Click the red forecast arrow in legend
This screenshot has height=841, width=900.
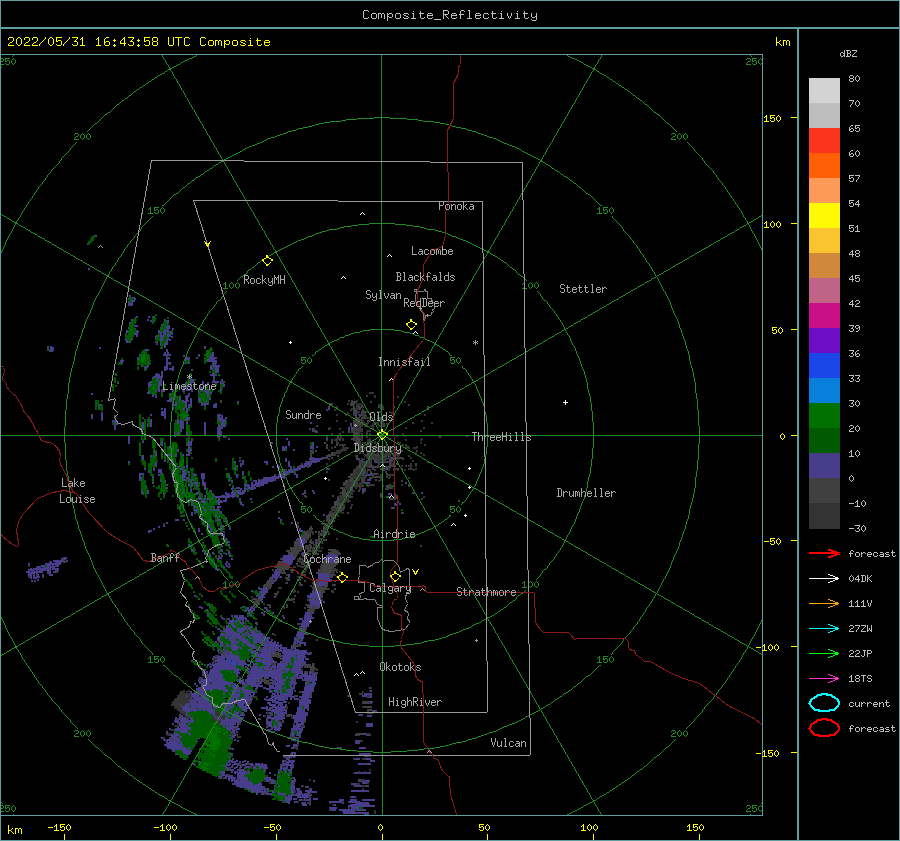coord(824,553)
